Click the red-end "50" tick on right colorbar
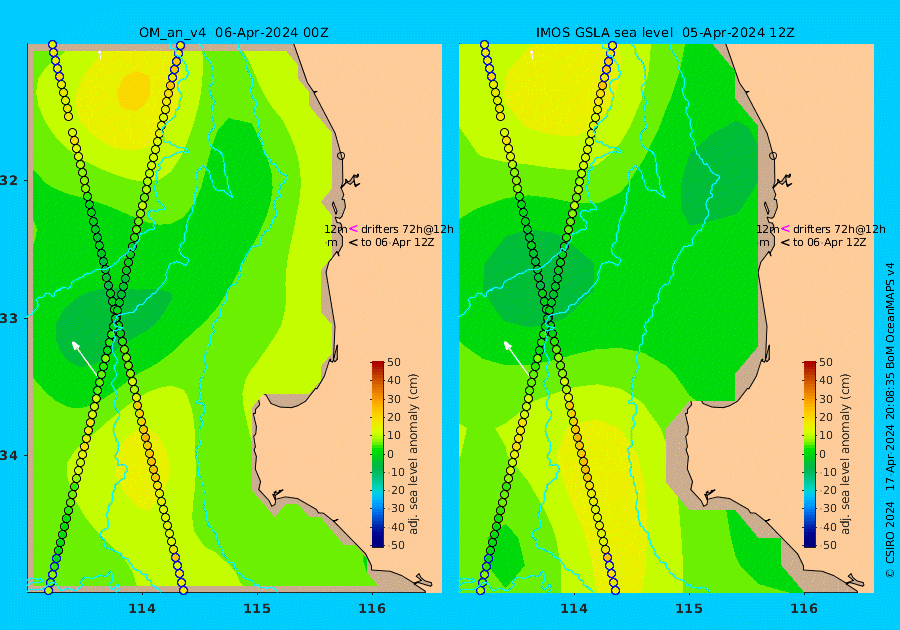900x630 pixels. click(x=825, y=363)
